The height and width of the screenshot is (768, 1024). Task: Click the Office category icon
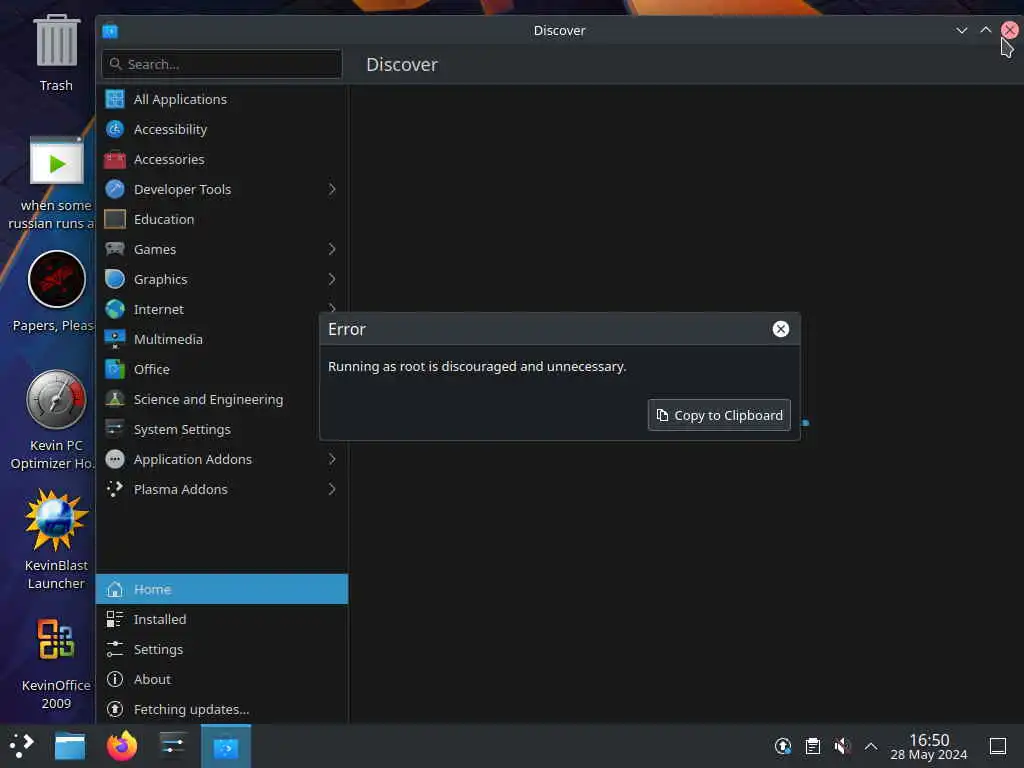115,369
